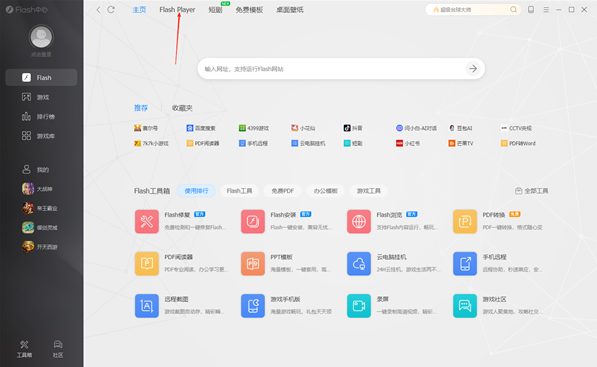597x367 pixels.
Task: Open the 抖音 shortcut link
Action: click(x=353, y=128)
